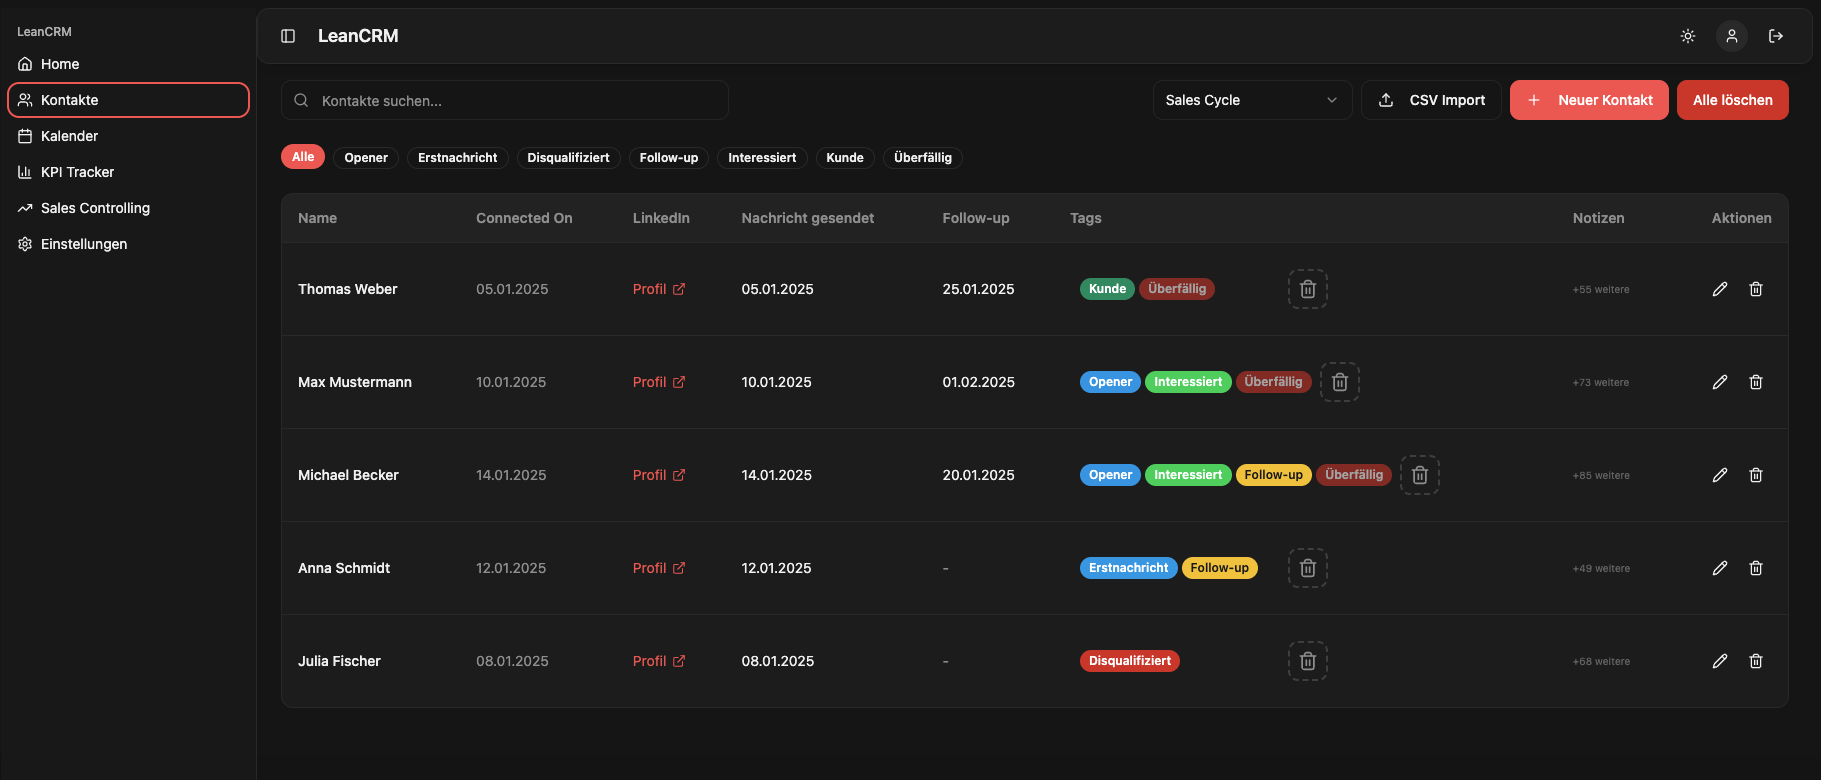Remove tags in Michael Becker's row
Image resolution: width=1821 pixels, height=780 pixels.
tap(1420, 475)
